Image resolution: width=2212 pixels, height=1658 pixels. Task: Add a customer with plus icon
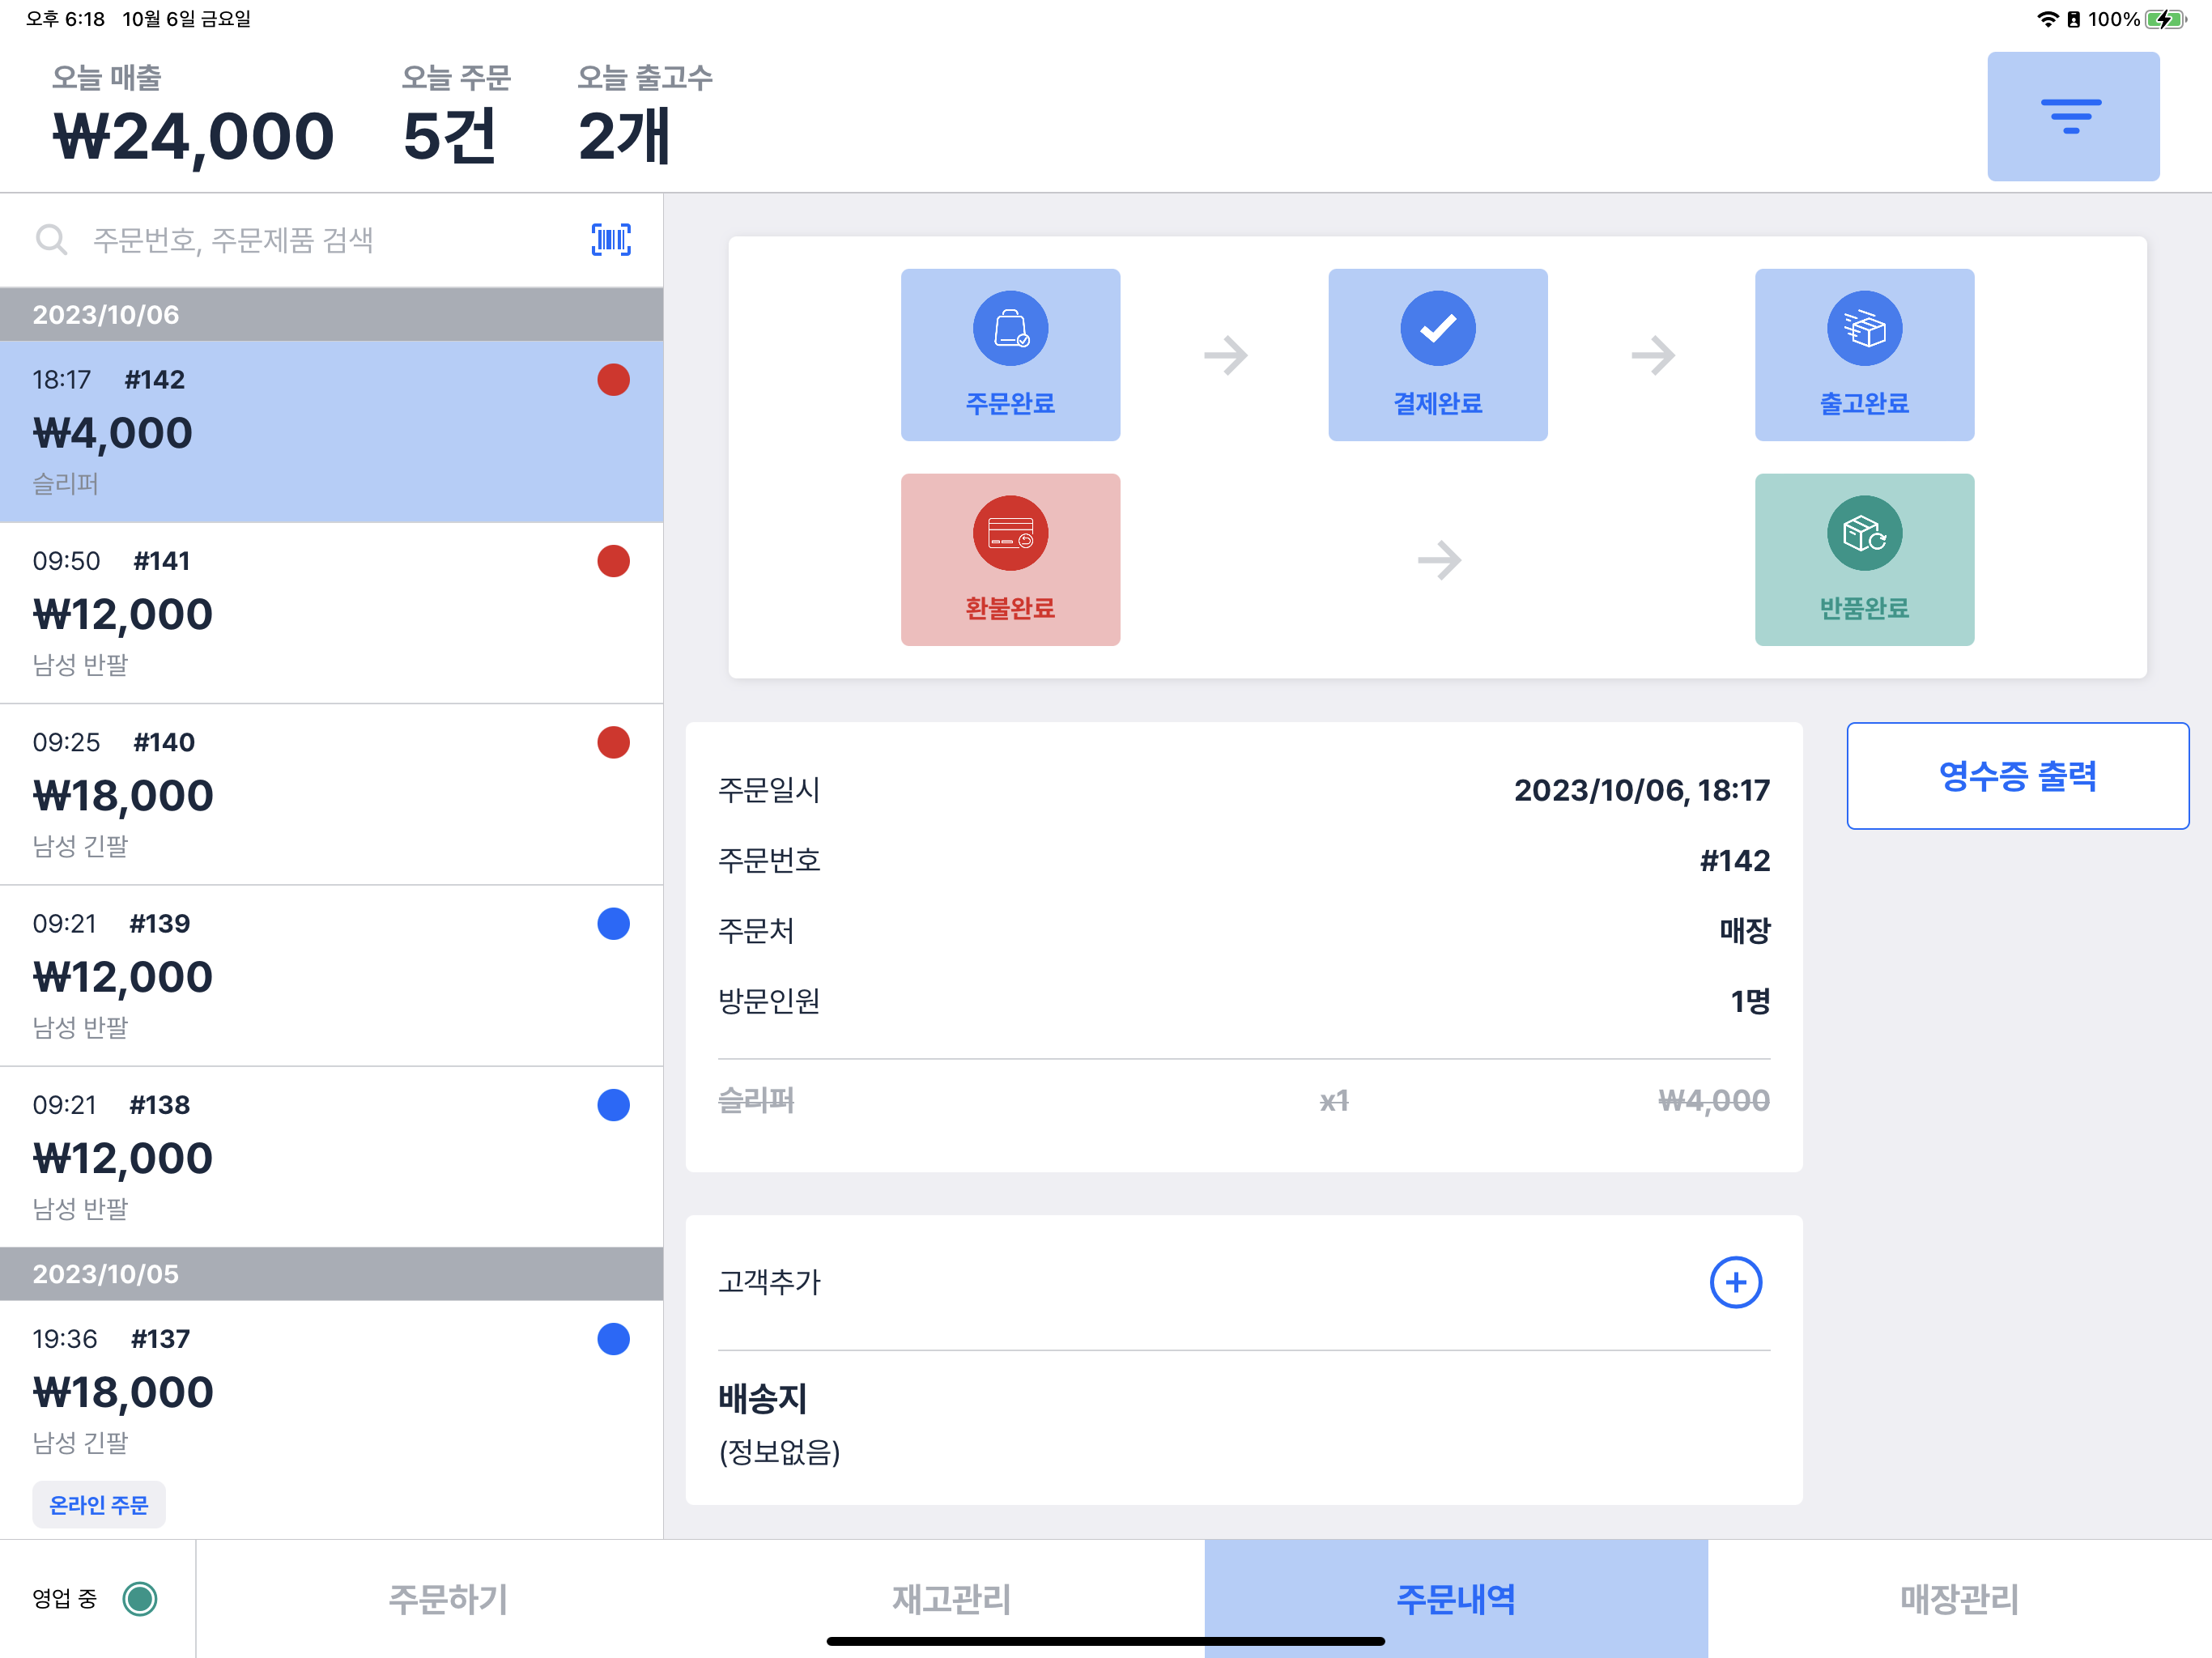(x=1735, y=1282)
